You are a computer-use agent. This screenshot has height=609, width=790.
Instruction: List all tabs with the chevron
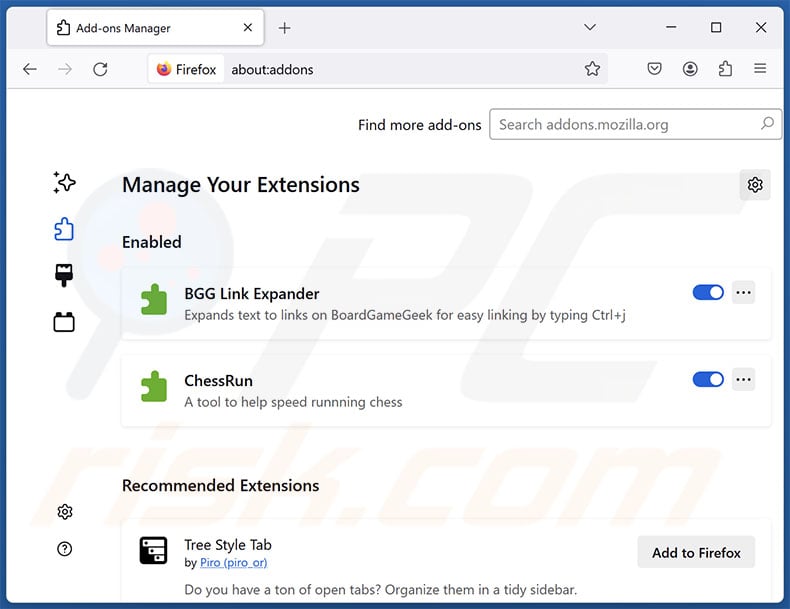[x=590, y=27]
